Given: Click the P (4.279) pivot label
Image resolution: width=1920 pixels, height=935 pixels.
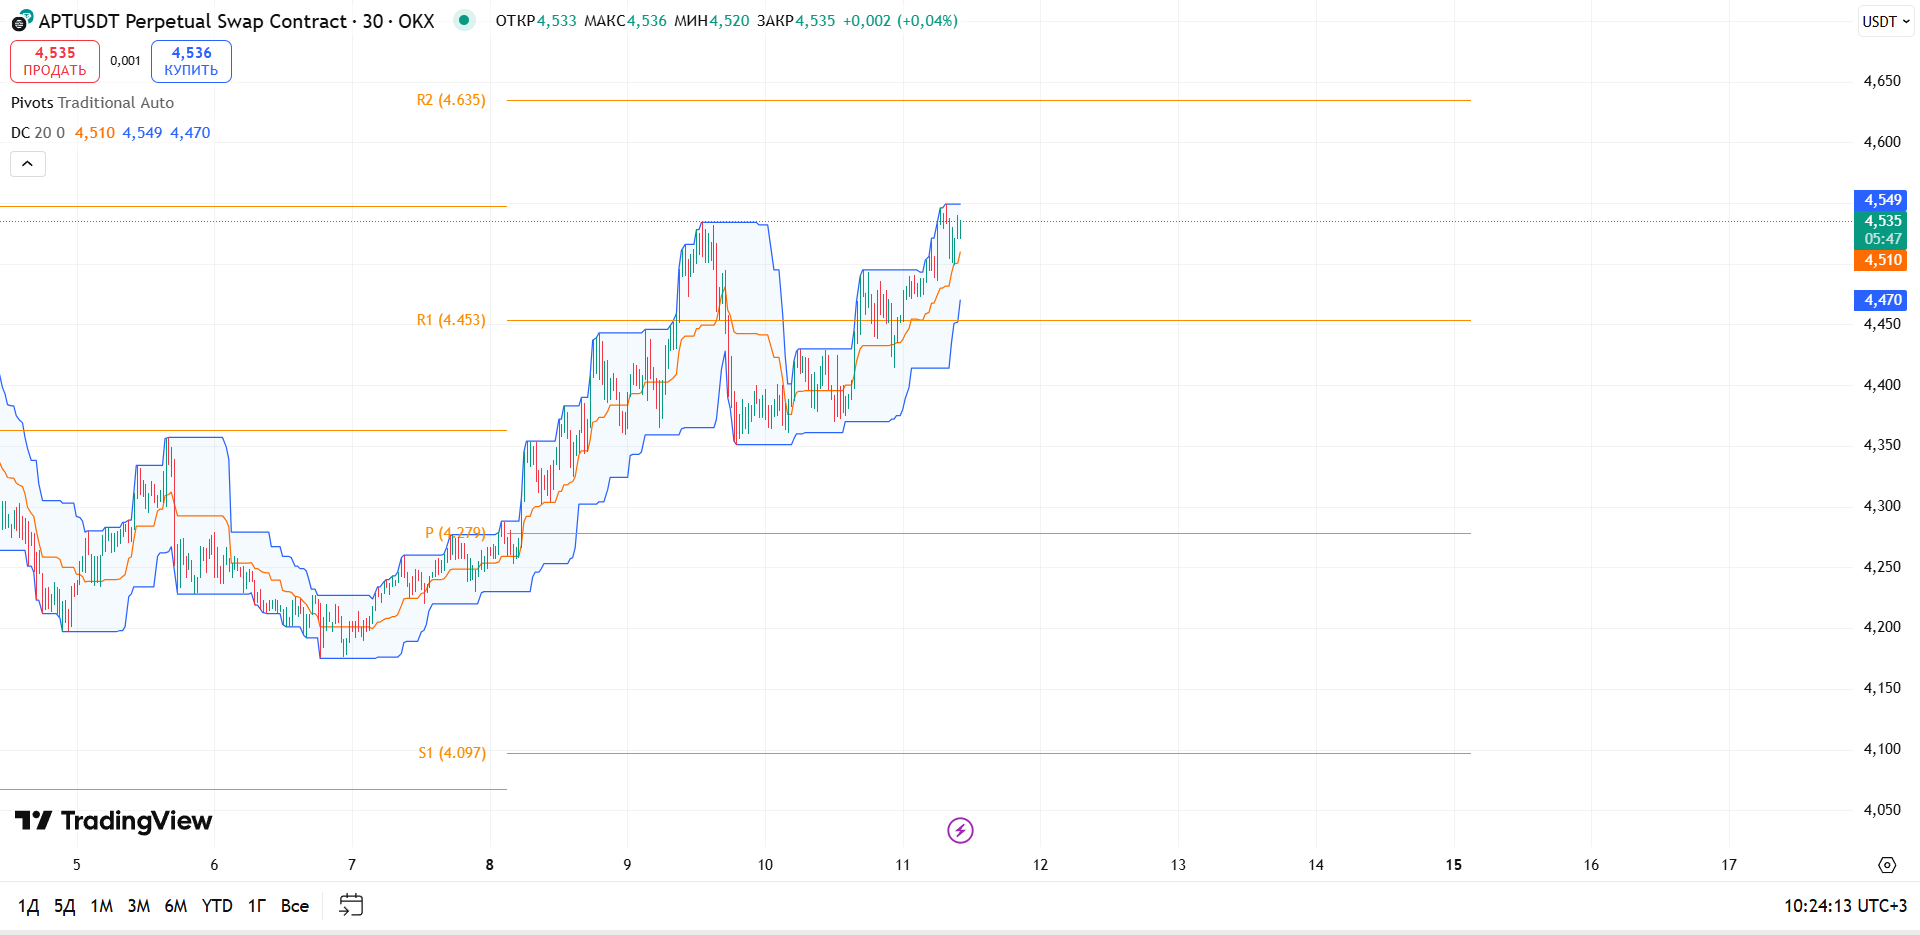Looking at the screenshot, I should click(455, 533).
